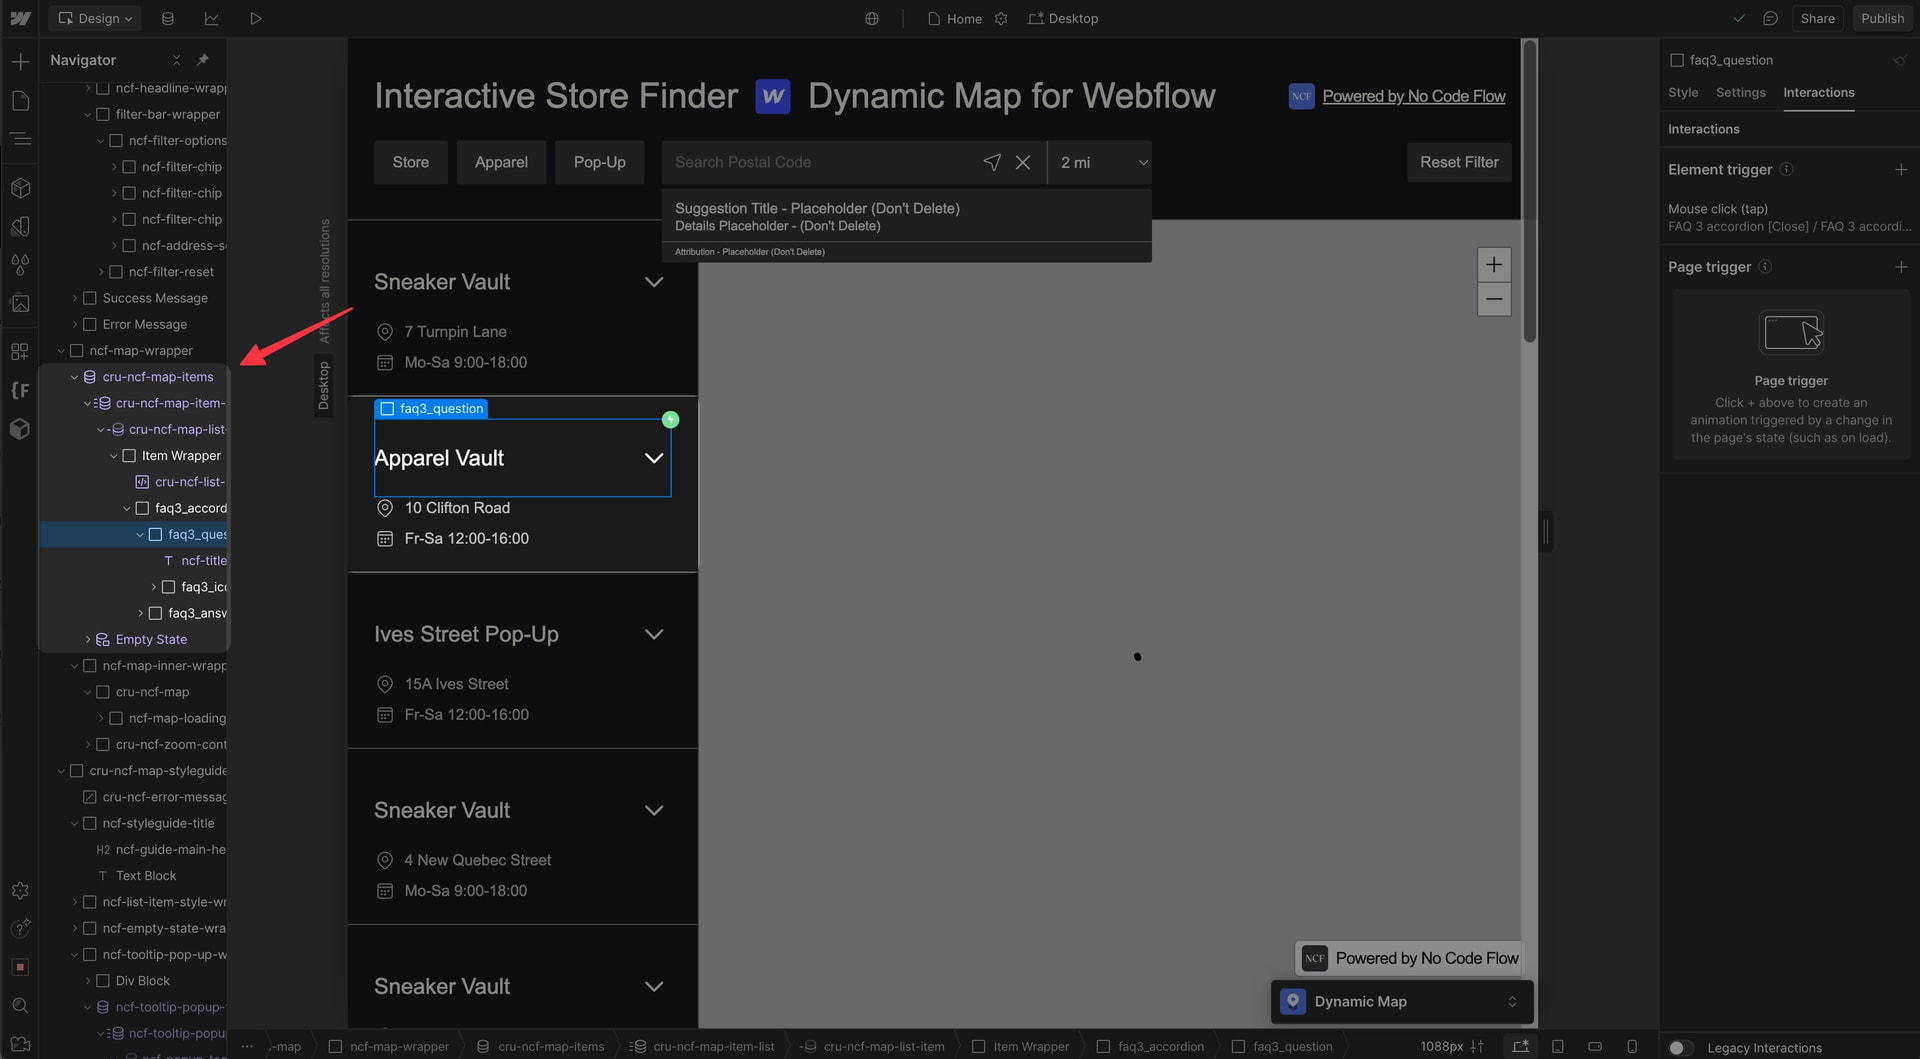The height and width of the screenshot is (1059, 1920).
Task: Click the Reset Filter button
Action: coord(1459,162)
